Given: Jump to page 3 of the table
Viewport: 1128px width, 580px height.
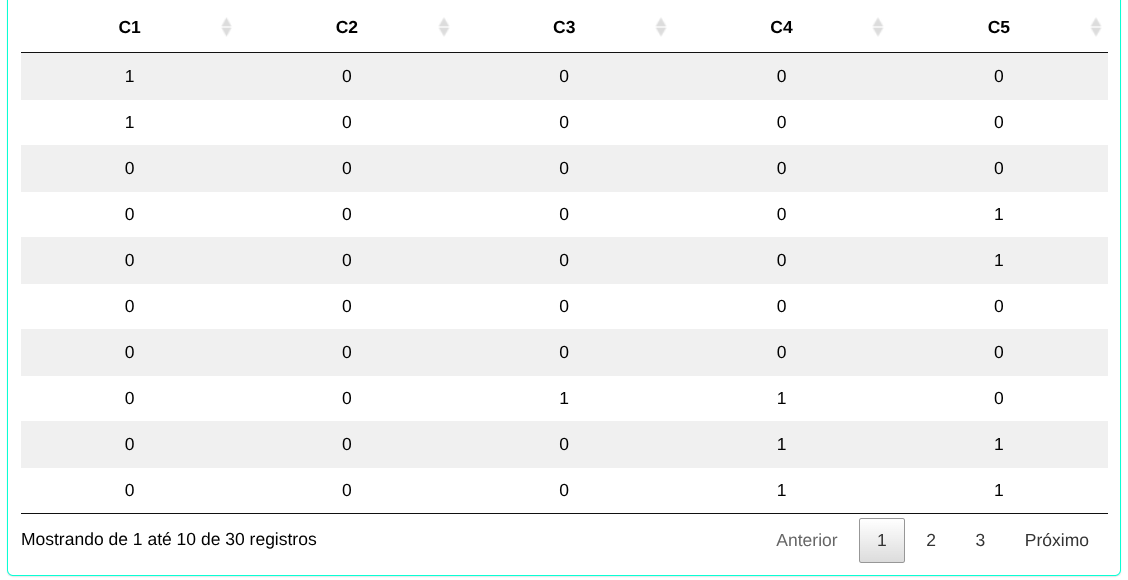Looking at the screenshot, I should click(980, 540).
